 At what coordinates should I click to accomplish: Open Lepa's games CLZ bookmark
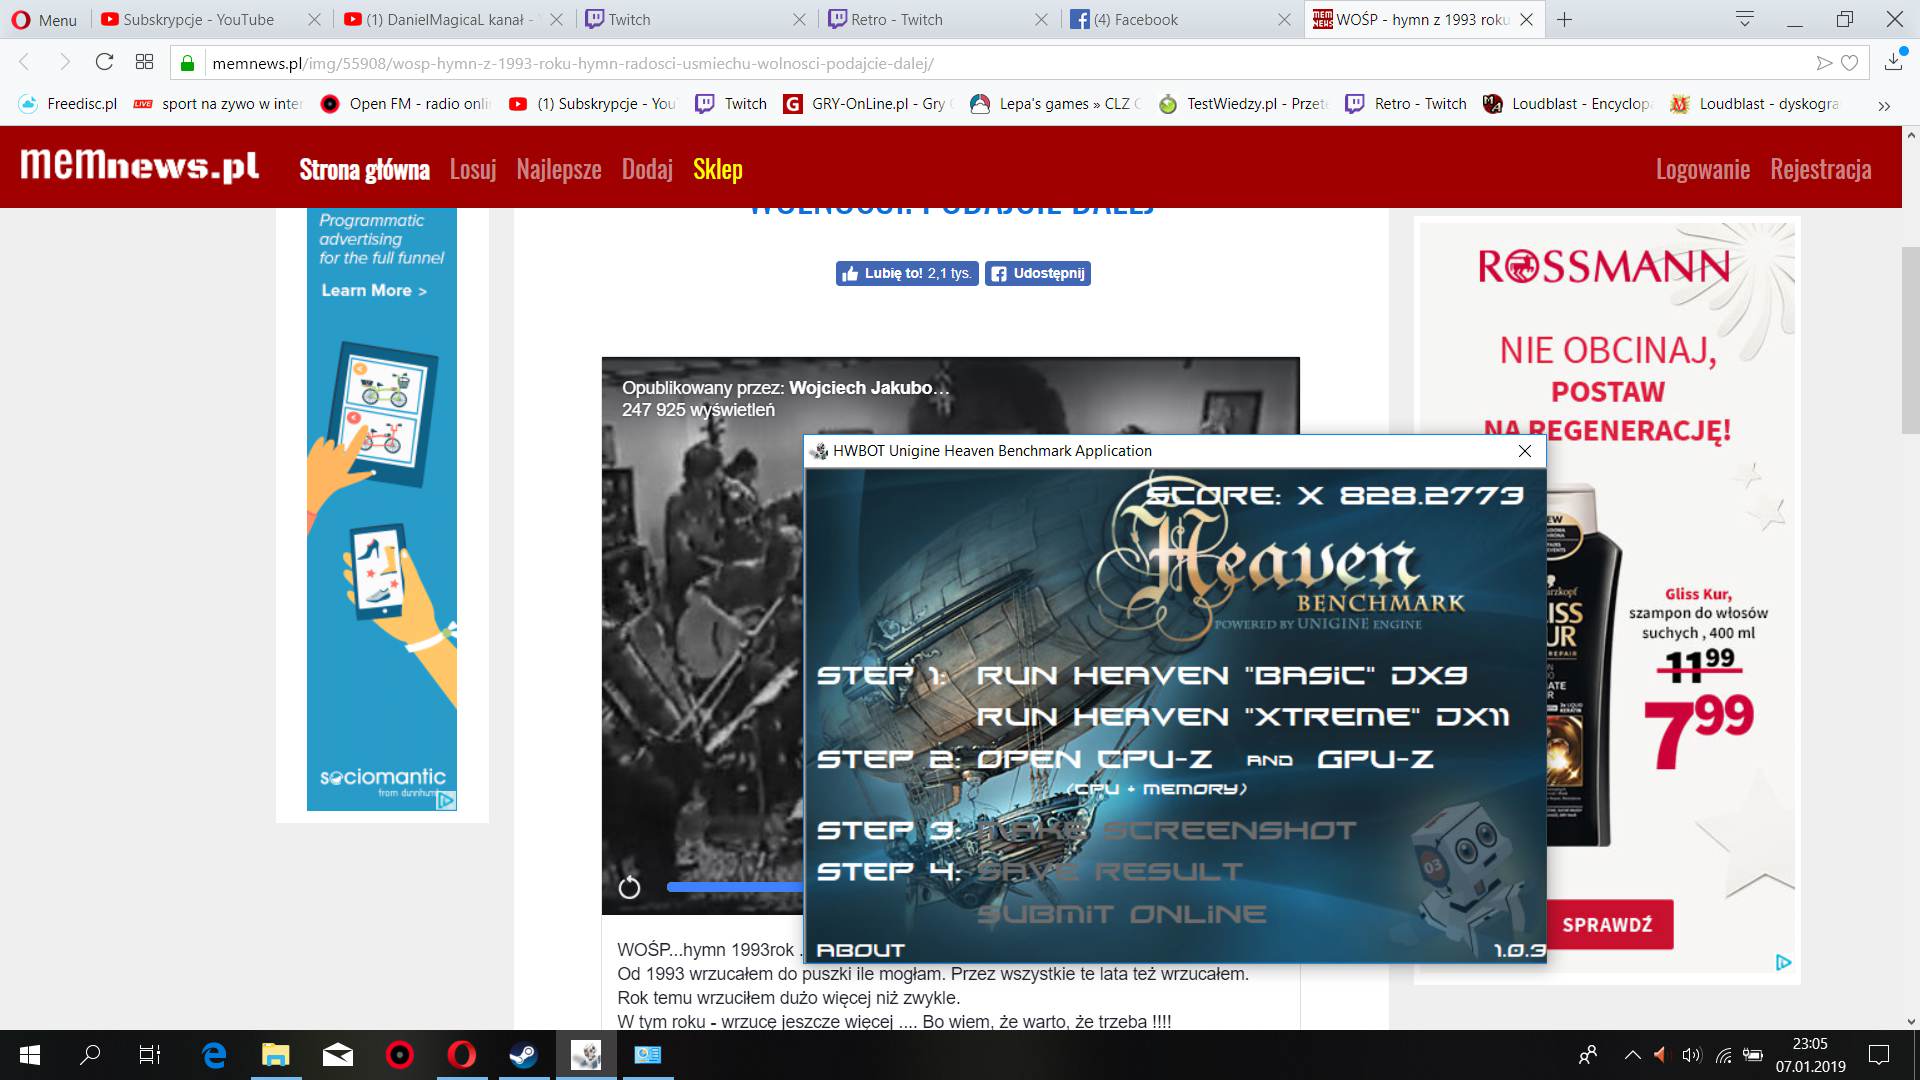1056,103
